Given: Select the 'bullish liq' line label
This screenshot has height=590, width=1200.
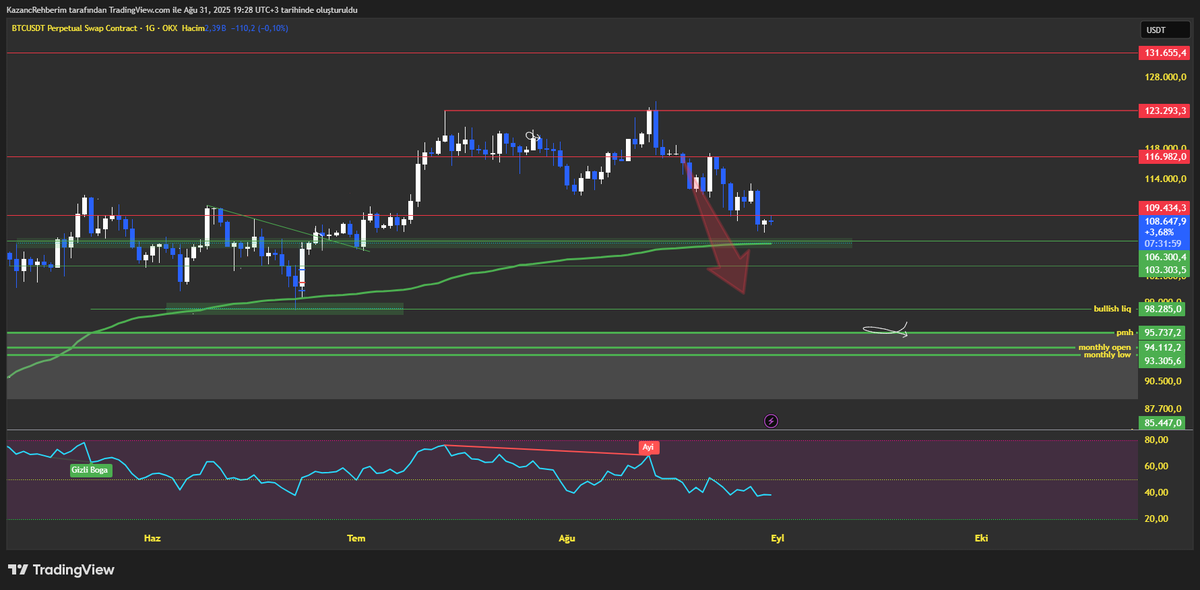Looking at the screenshot, I should tap(1112, 309).
